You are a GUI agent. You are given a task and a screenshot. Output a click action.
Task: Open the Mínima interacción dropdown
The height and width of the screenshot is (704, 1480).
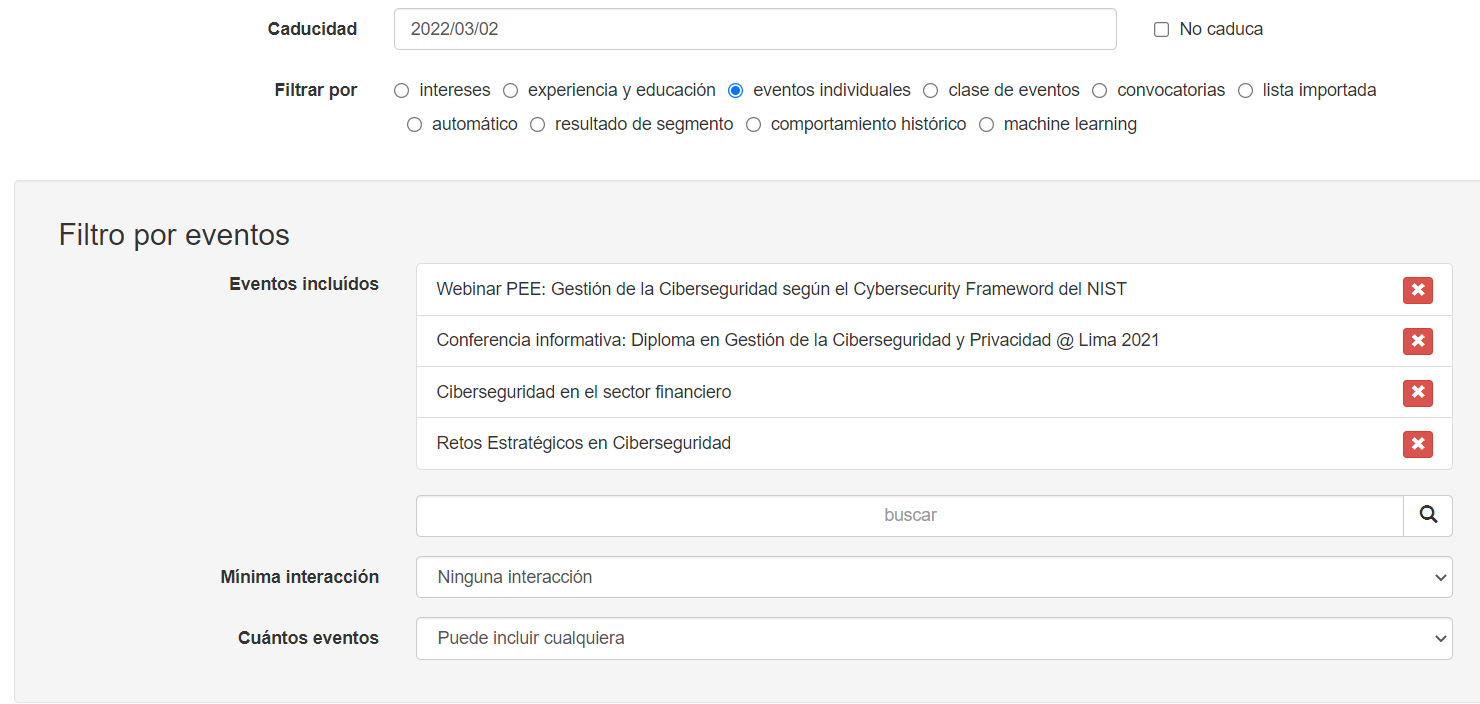point(934,577)
